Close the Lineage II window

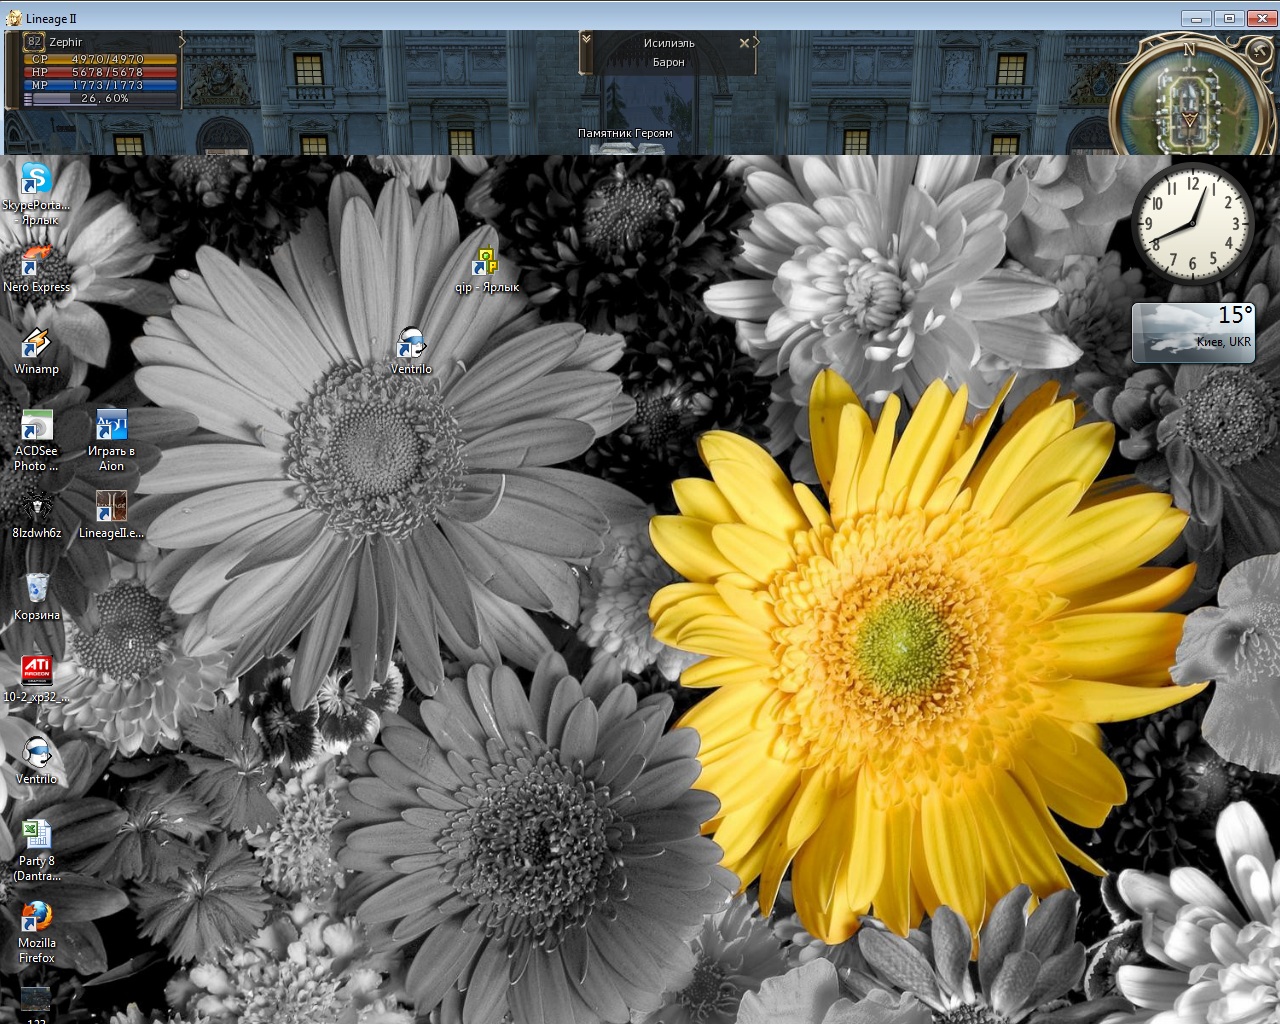(1260, 18)
